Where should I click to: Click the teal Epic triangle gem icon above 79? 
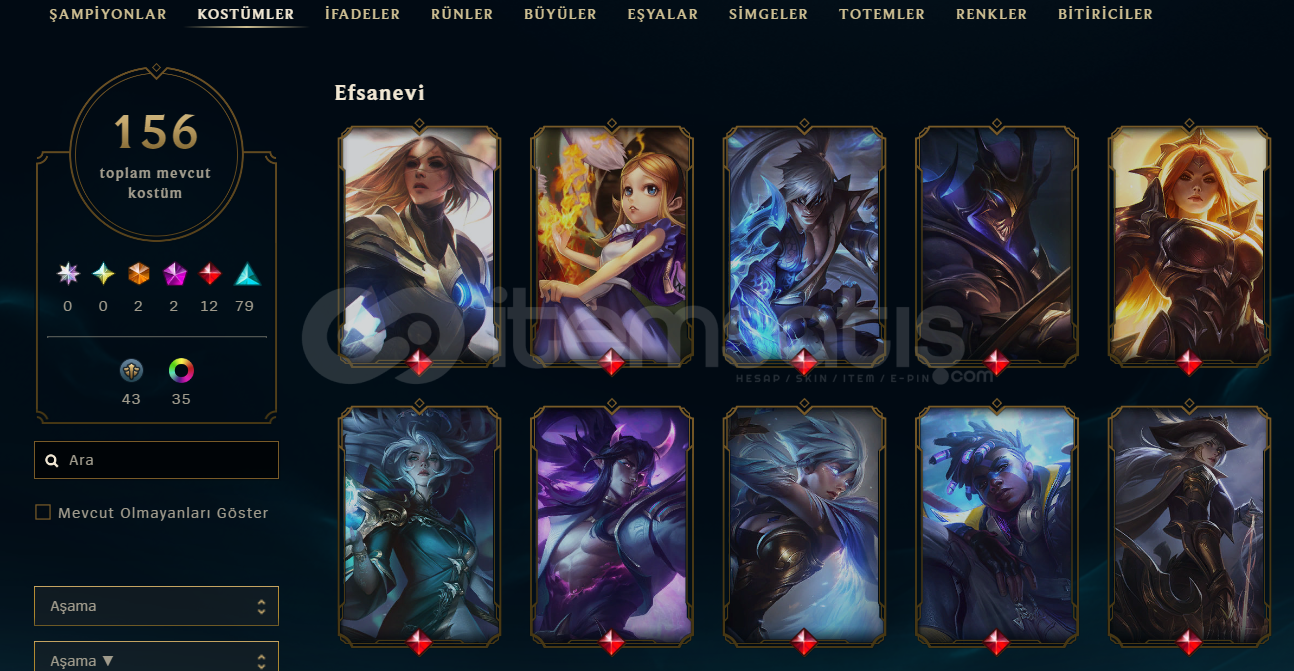[246, 273]
